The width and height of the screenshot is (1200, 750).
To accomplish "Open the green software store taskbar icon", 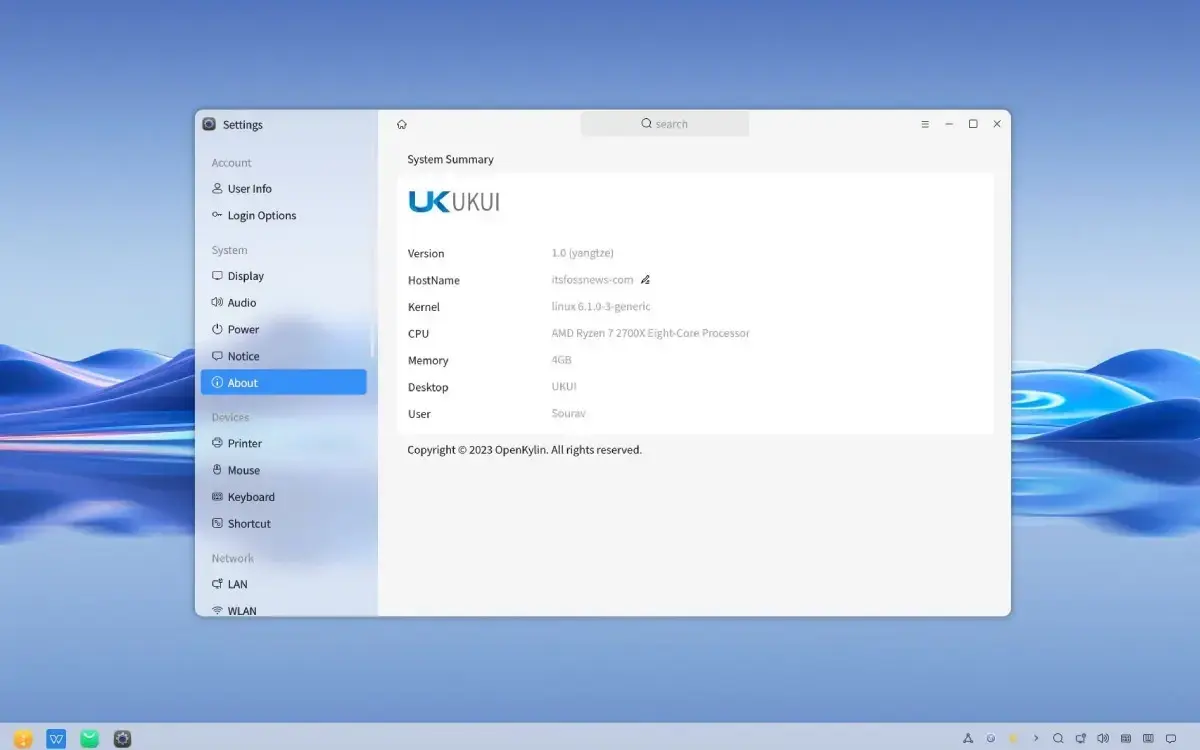I will [90, 739].
